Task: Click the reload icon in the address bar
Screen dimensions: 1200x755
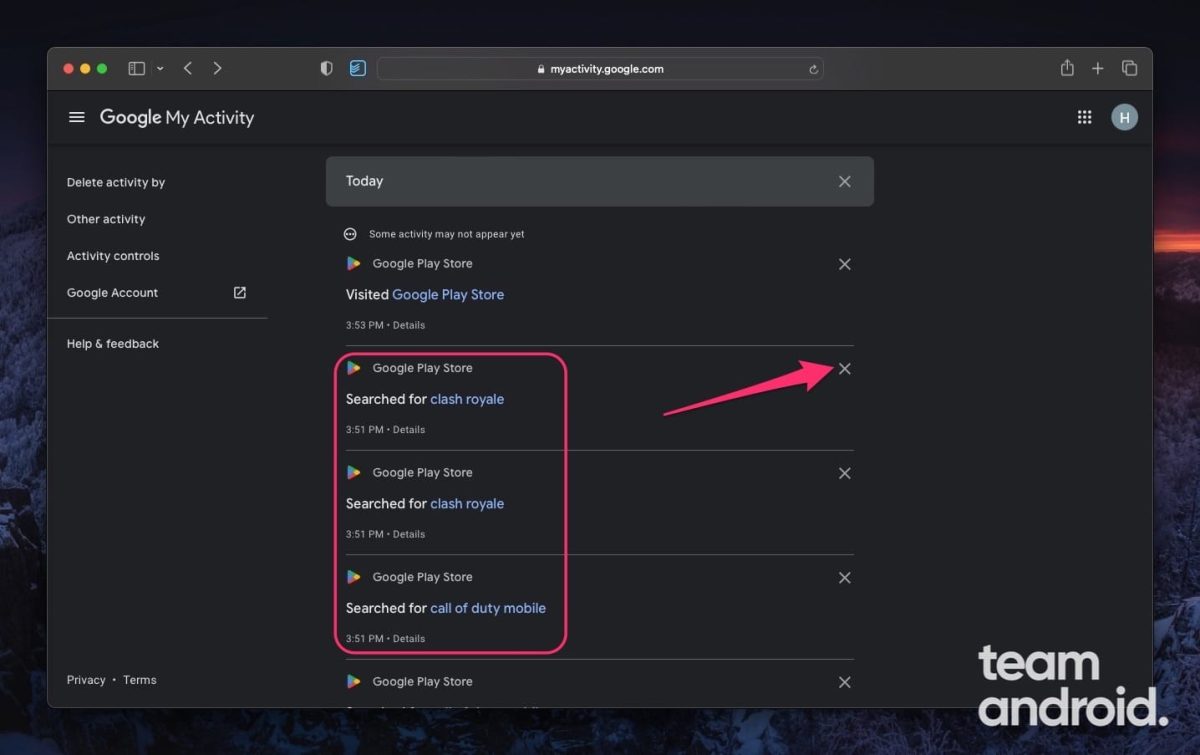Action: [x=813, y=69]
